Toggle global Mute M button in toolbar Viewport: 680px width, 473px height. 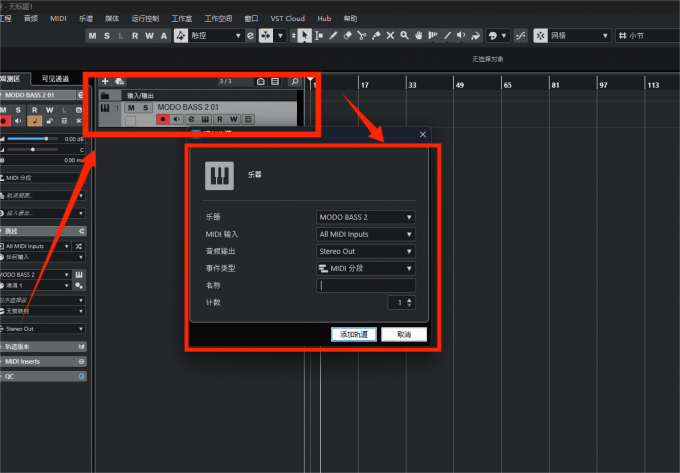92,36
